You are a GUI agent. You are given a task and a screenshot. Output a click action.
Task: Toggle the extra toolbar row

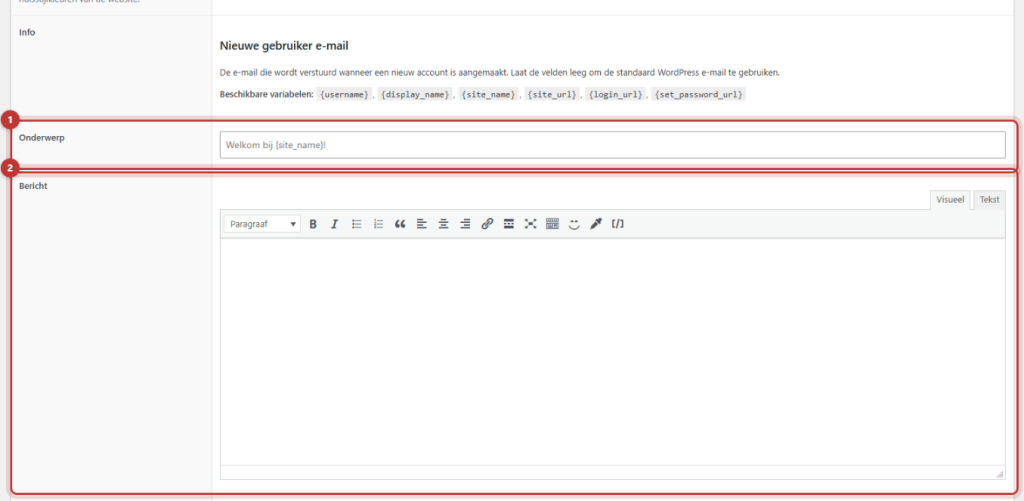pyautogui.click(x=552, y=224)
